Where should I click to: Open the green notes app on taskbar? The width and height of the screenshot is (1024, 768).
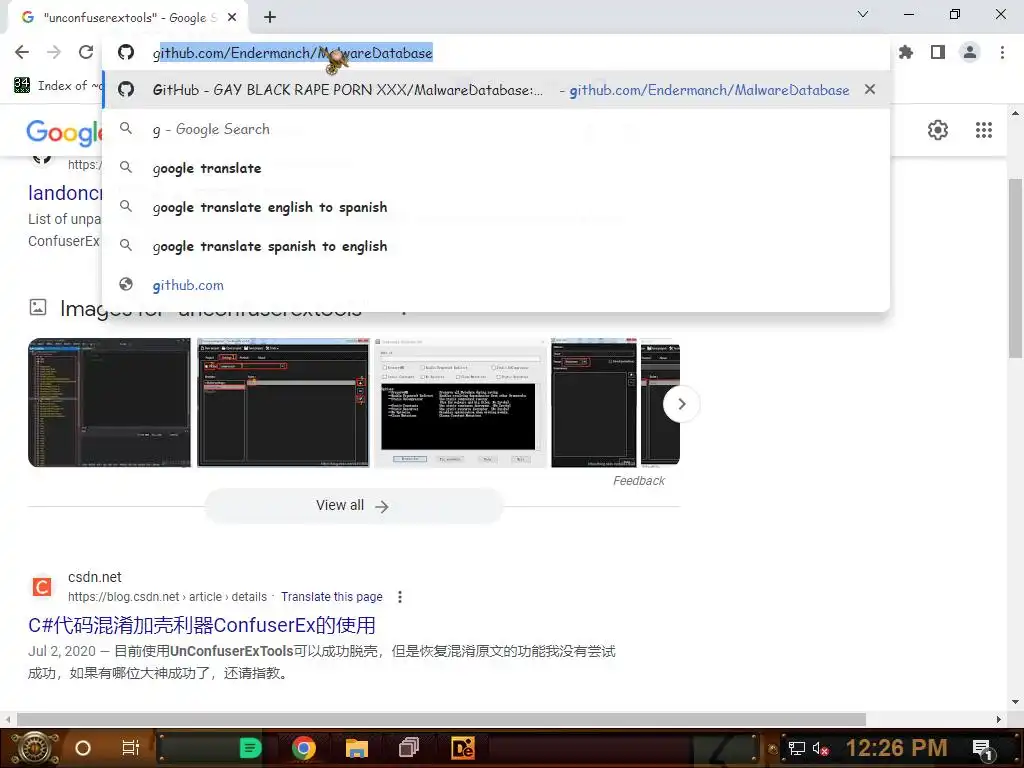251,748
